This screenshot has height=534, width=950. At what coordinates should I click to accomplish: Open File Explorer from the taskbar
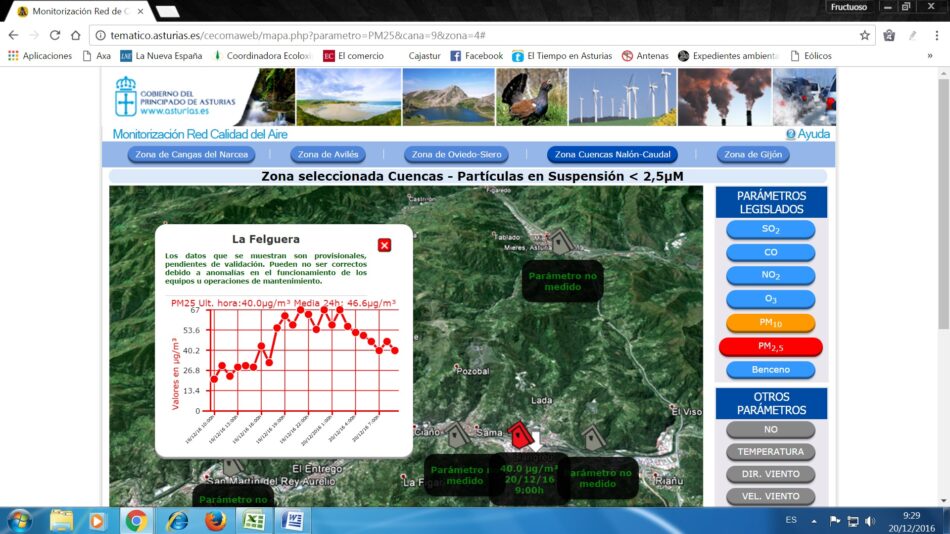(61, 521)
